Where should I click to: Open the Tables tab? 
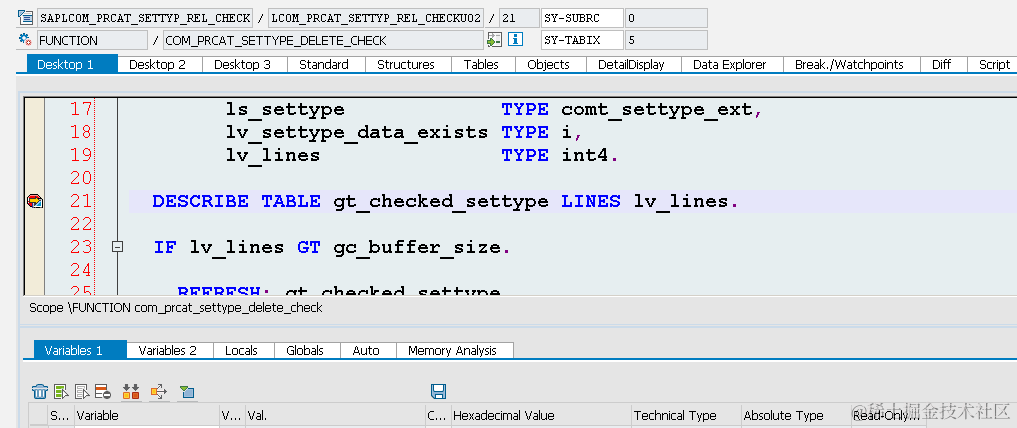481,64
